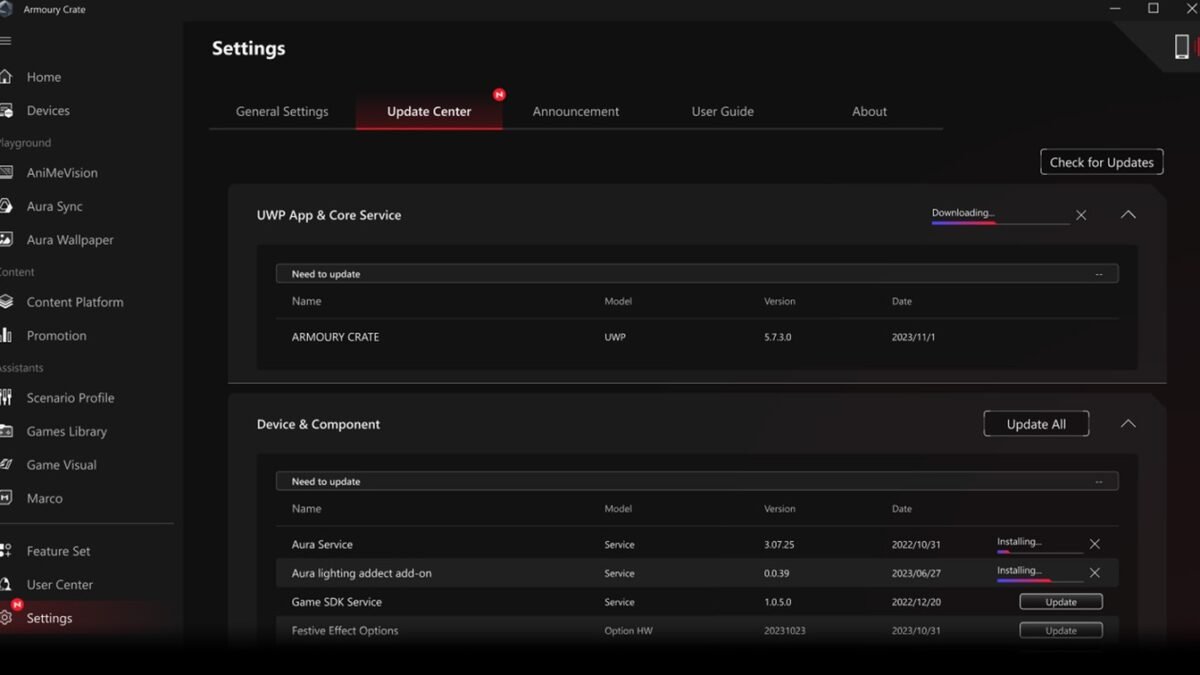Viewport: 1200px width, 675px height.
Task: Update the Game SDK Service
Action: coord(1061,602)
